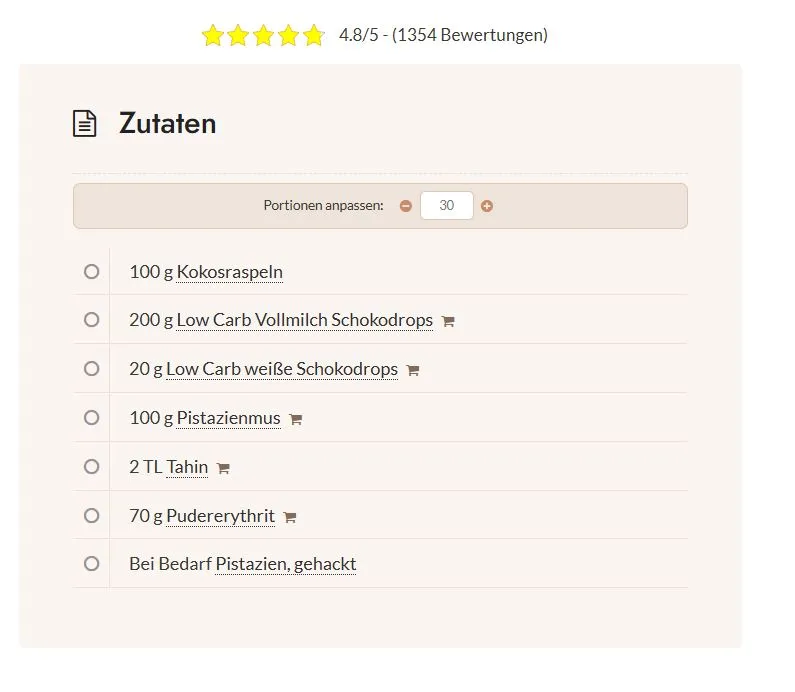The height and width of the screenshot is (692, 795).
Task: Check off the Kokosraspeln ingredient
Action: [92, 271]
